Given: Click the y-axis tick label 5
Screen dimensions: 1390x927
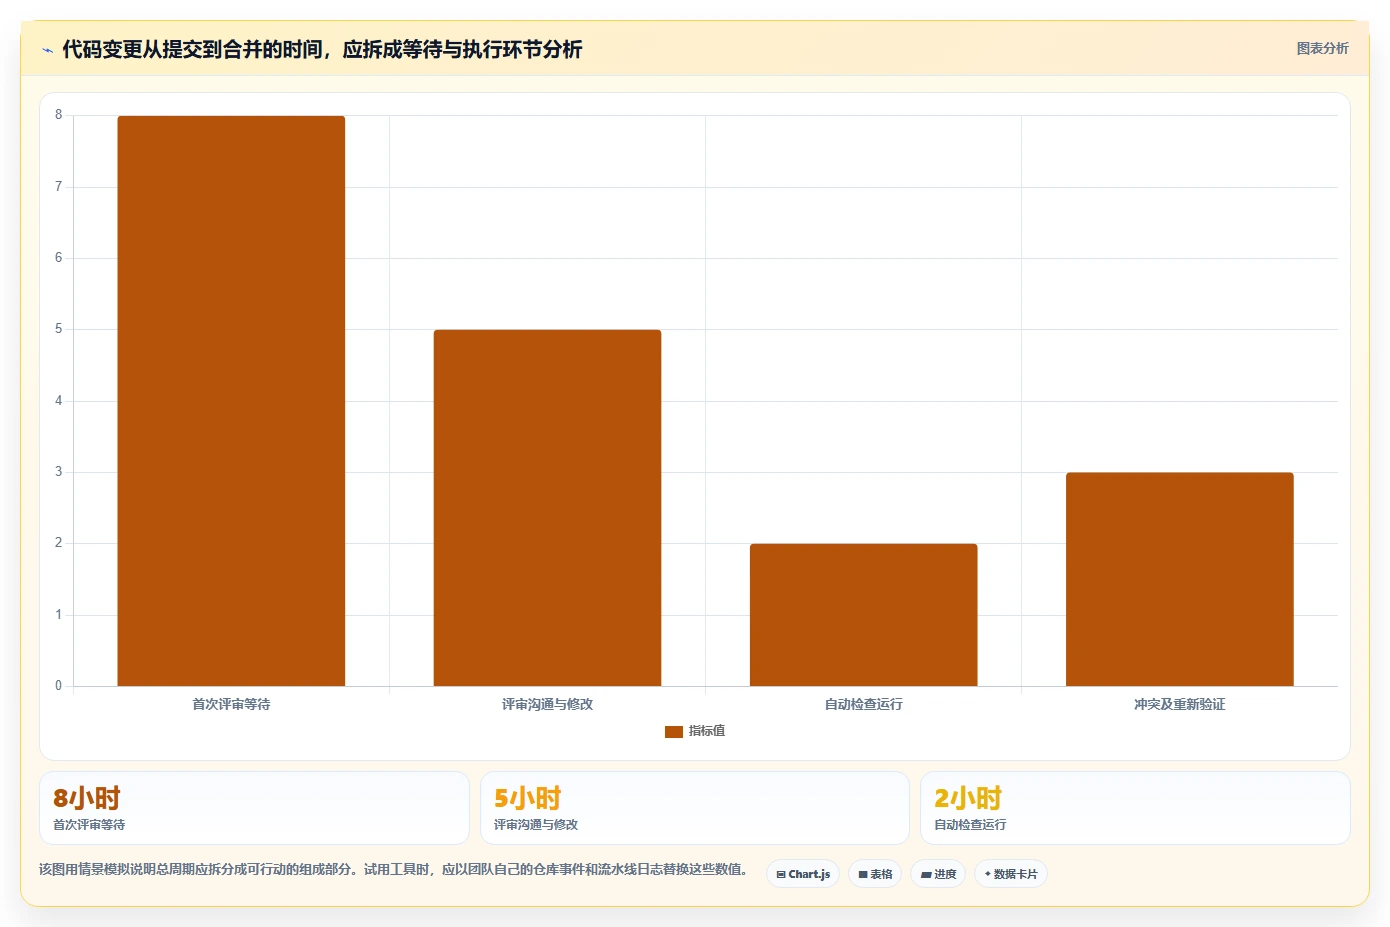Looking at the screenshot, I should tap(58, 329).
